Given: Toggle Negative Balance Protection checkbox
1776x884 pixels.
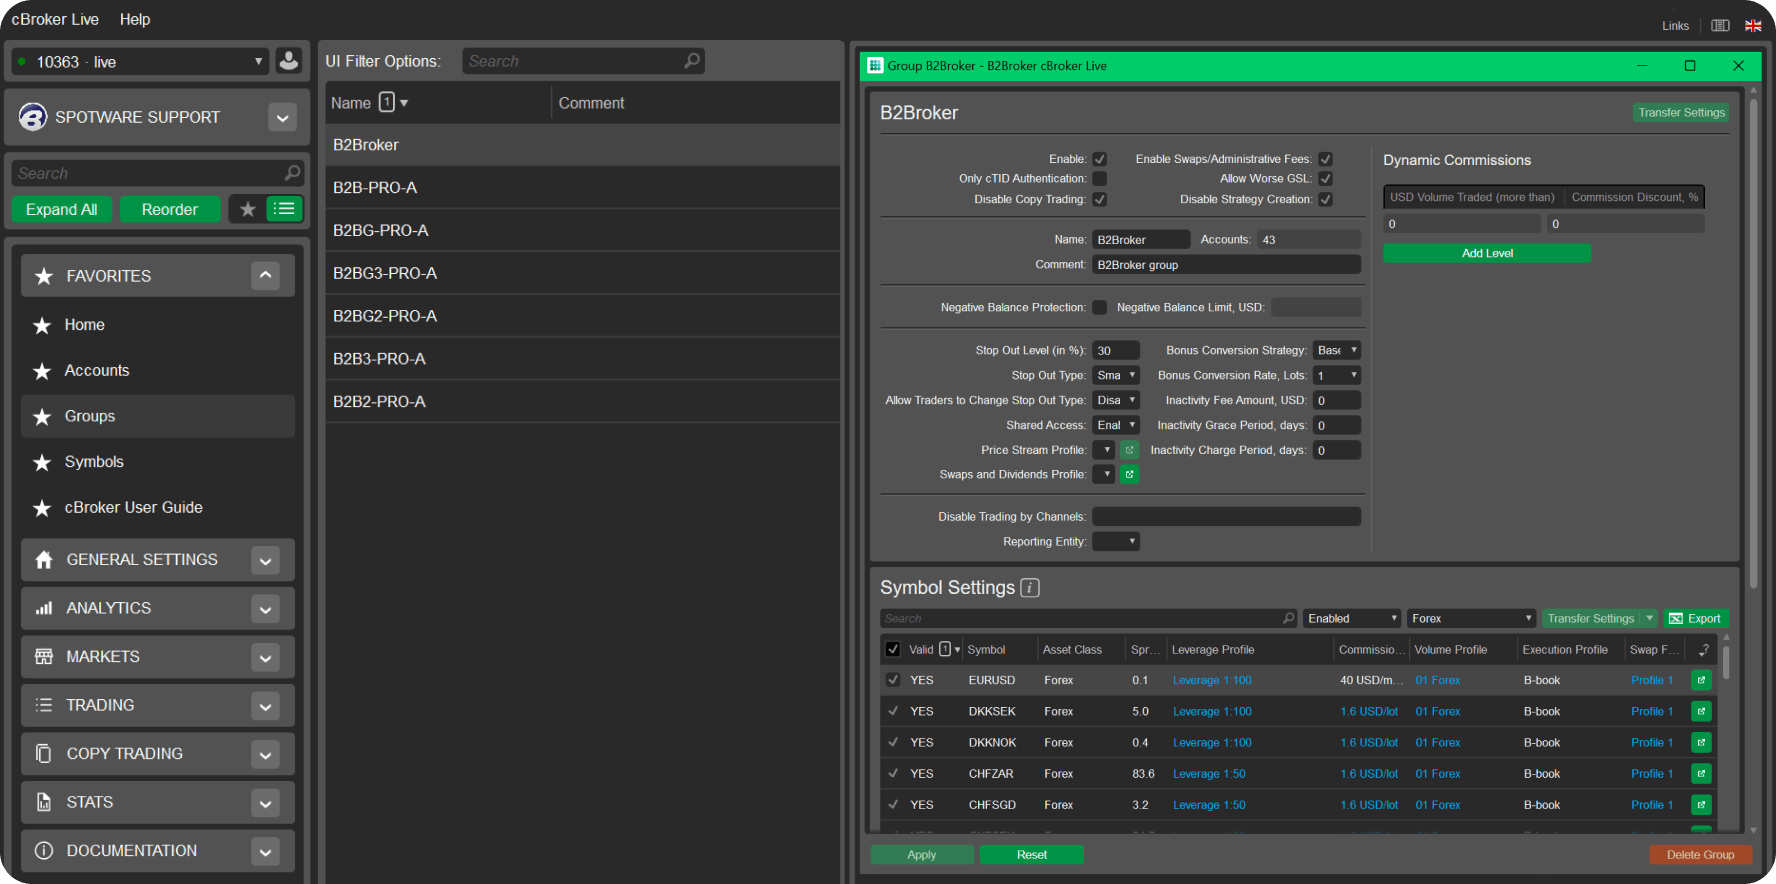Looking at the screenshot, I should 1099,307.
